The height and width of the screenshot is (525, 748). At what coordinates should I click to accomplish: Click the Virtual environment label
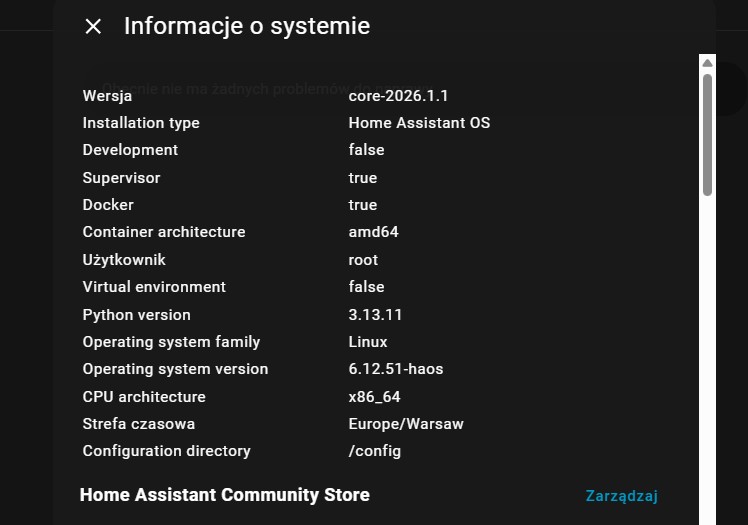[x=154, y=287]
